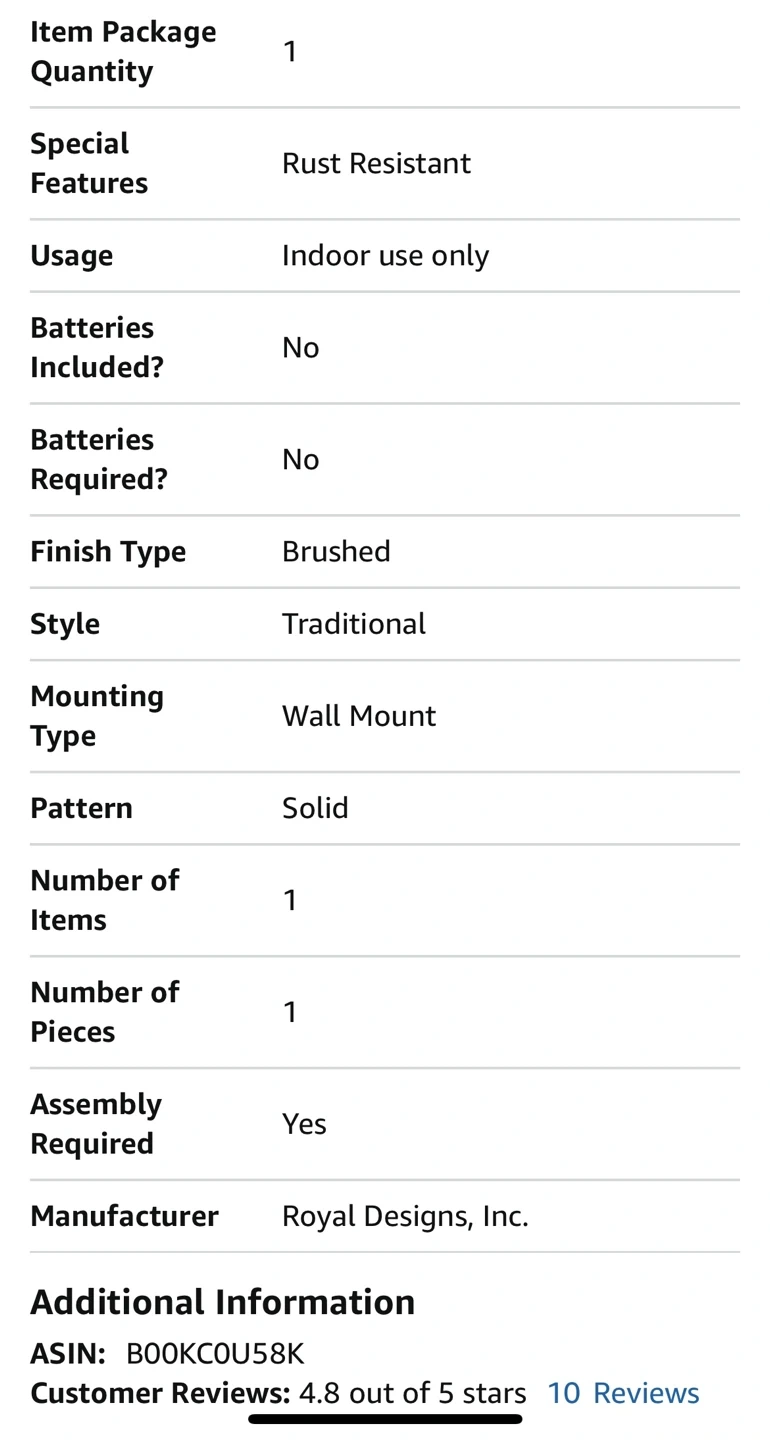Select the Assembly Required label
Screen dimensions: 770x1440
(x=95, y=1124)
